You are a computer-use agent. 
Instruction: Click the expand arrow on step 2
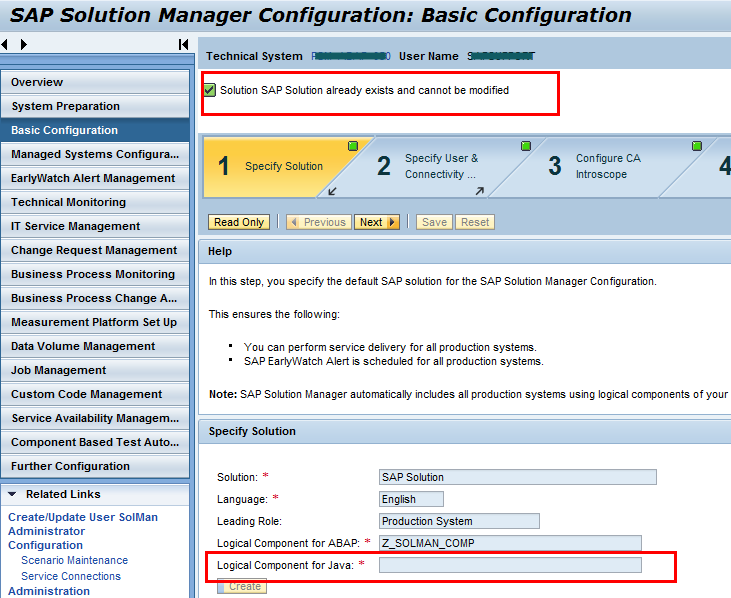pos(480,191)
